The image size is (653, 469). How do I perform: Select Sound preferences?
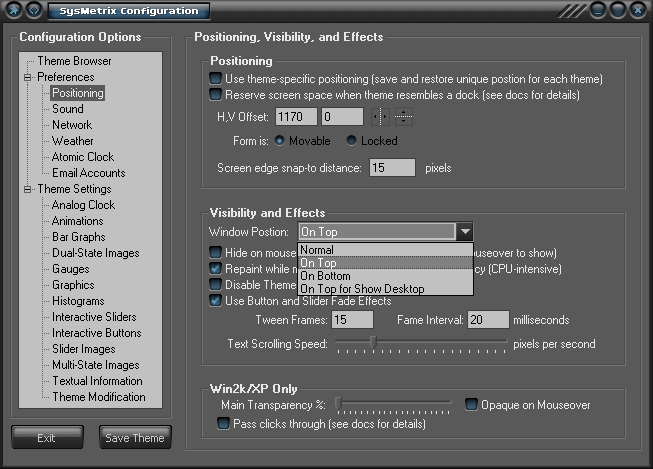pos(67,109)
